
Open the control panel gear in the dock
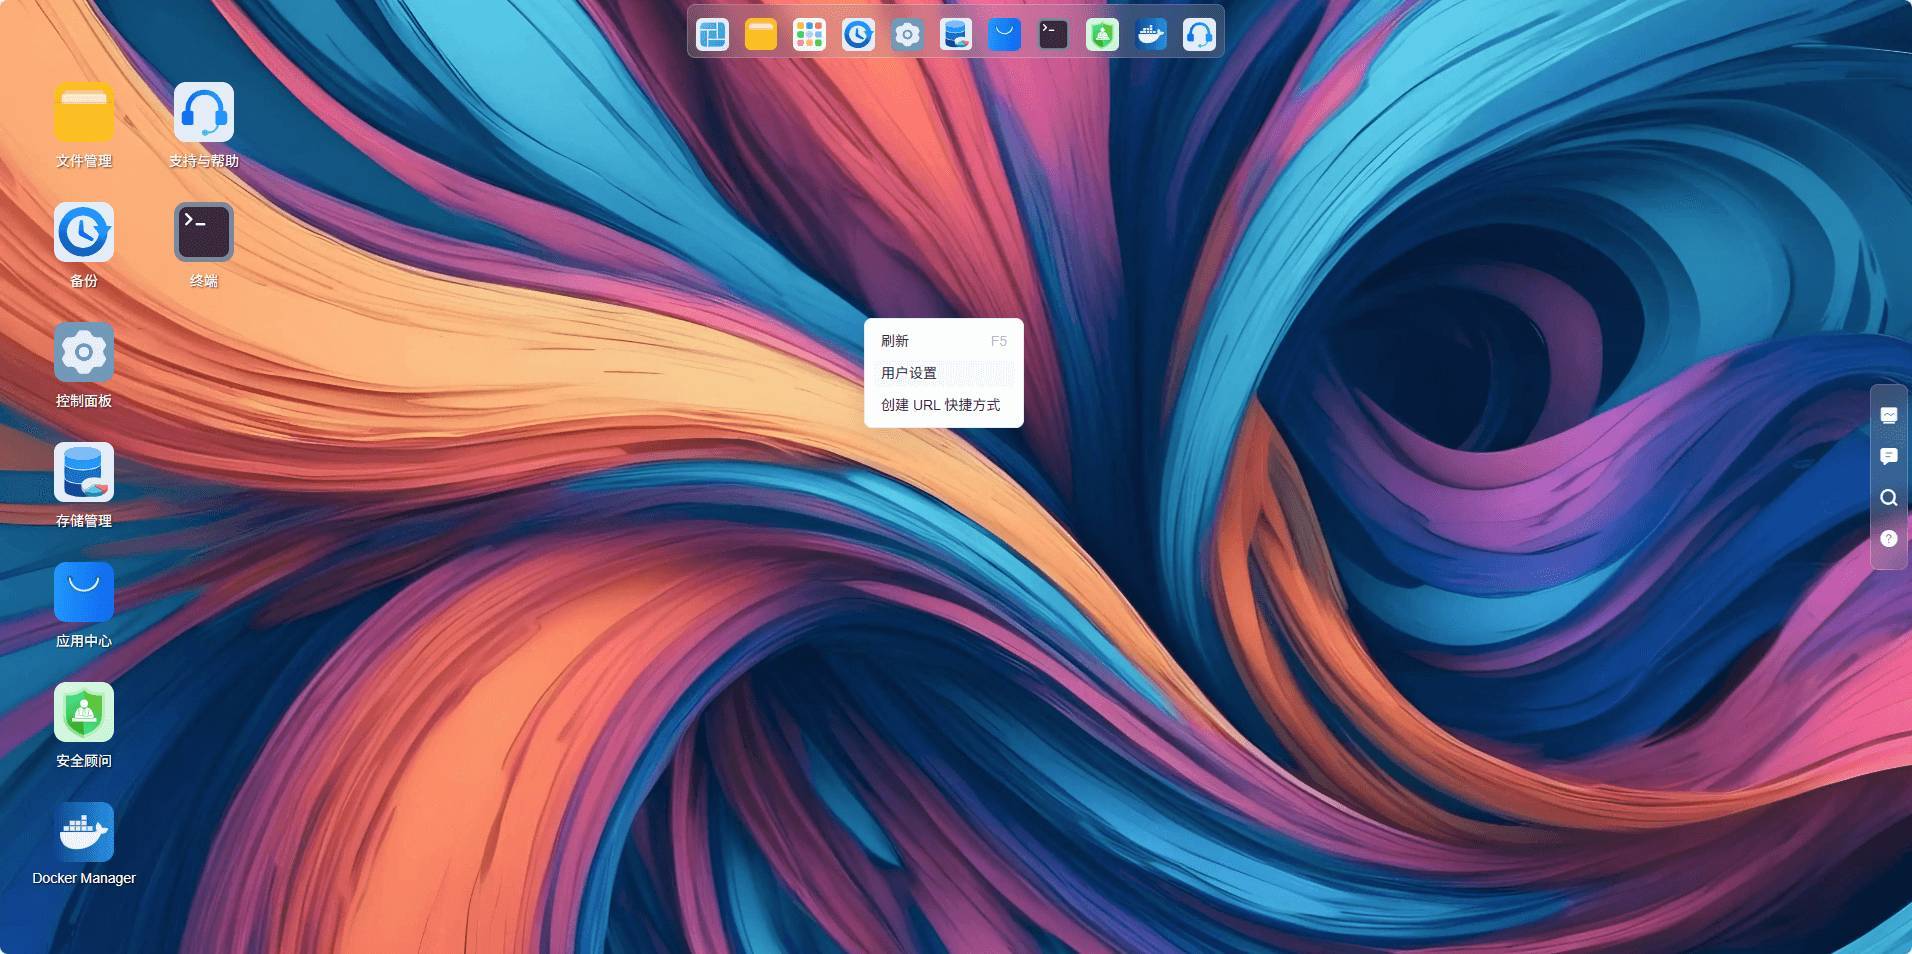coord(907,35)
